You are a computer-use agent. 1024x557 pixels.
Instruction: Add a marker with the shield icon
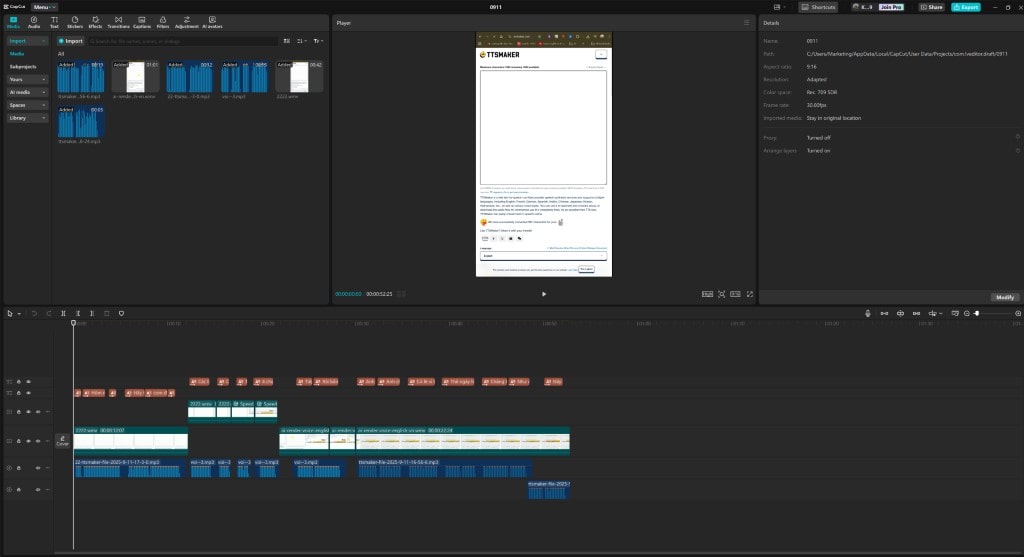(121, 313)
